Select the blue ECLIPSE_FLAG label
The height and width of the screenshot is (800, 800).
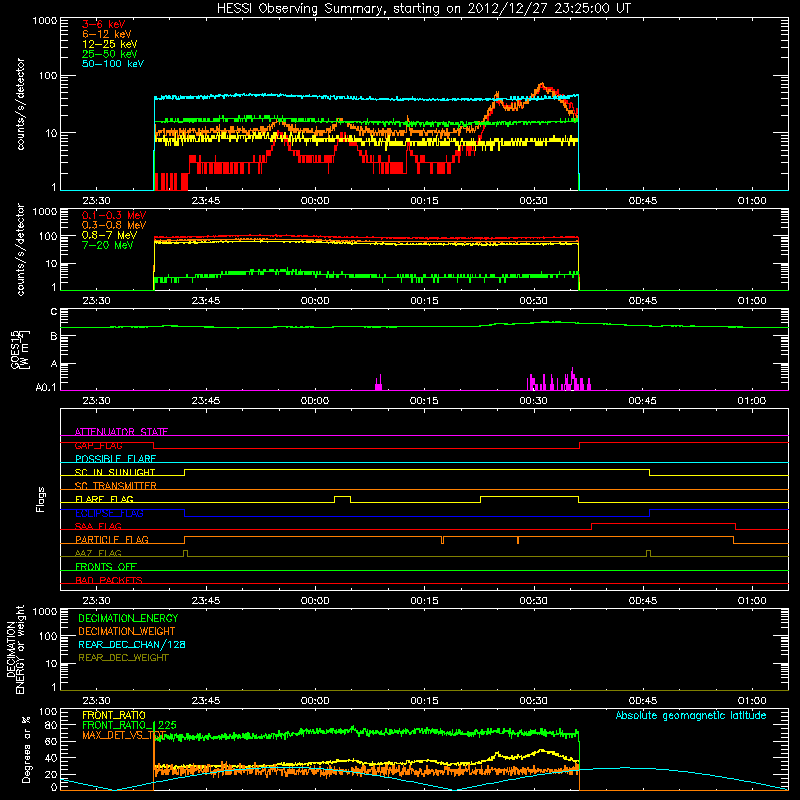point(109,513)
